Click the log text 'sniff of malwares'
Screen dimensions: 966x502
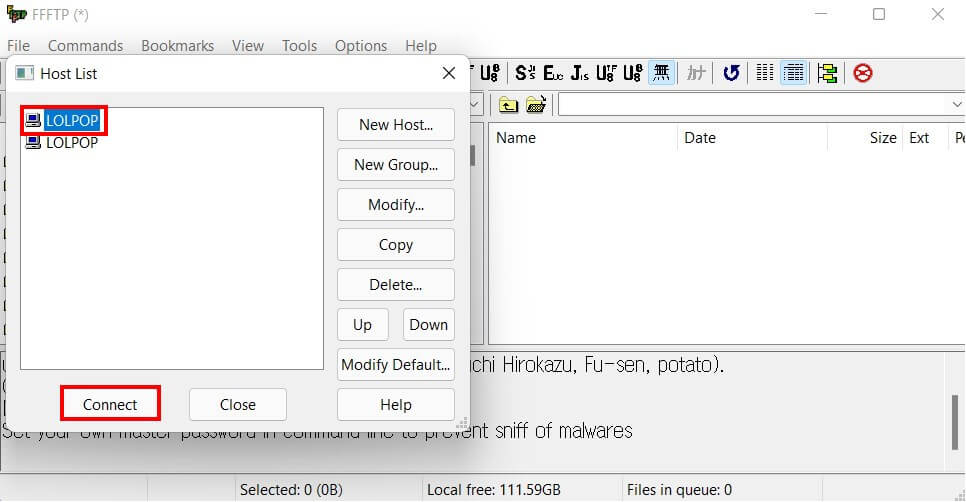[x=564, y=431]
